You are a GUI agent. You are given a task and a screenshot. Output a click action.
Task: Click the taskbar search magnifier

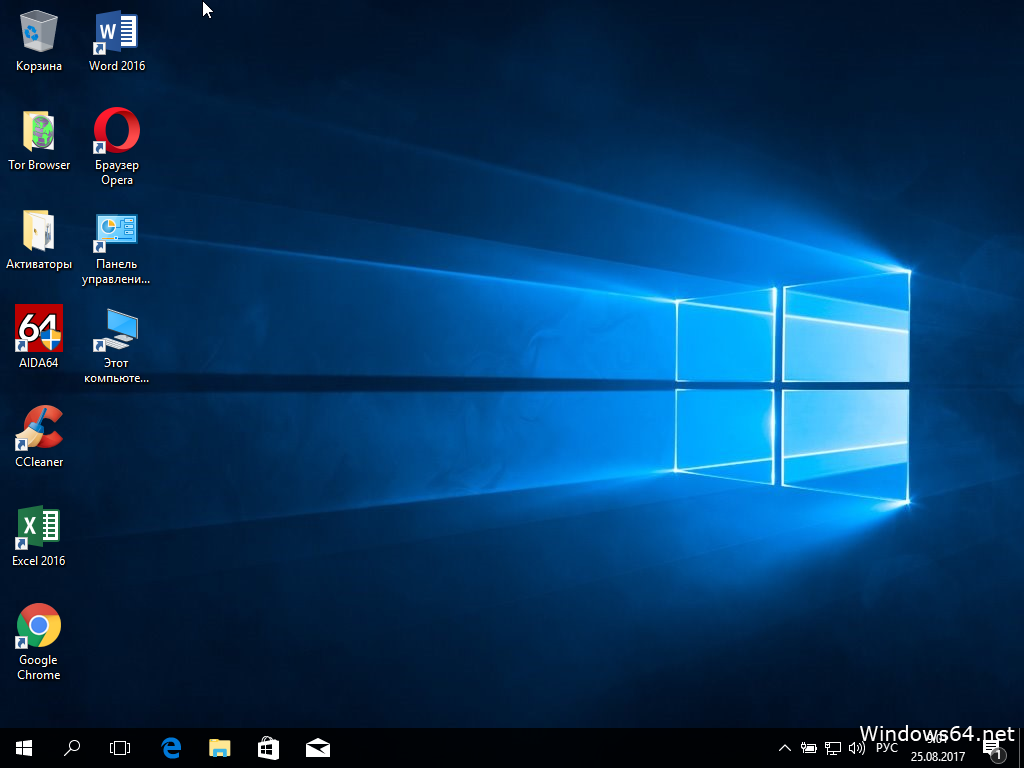pyautogui.click(x=72, y=747)
